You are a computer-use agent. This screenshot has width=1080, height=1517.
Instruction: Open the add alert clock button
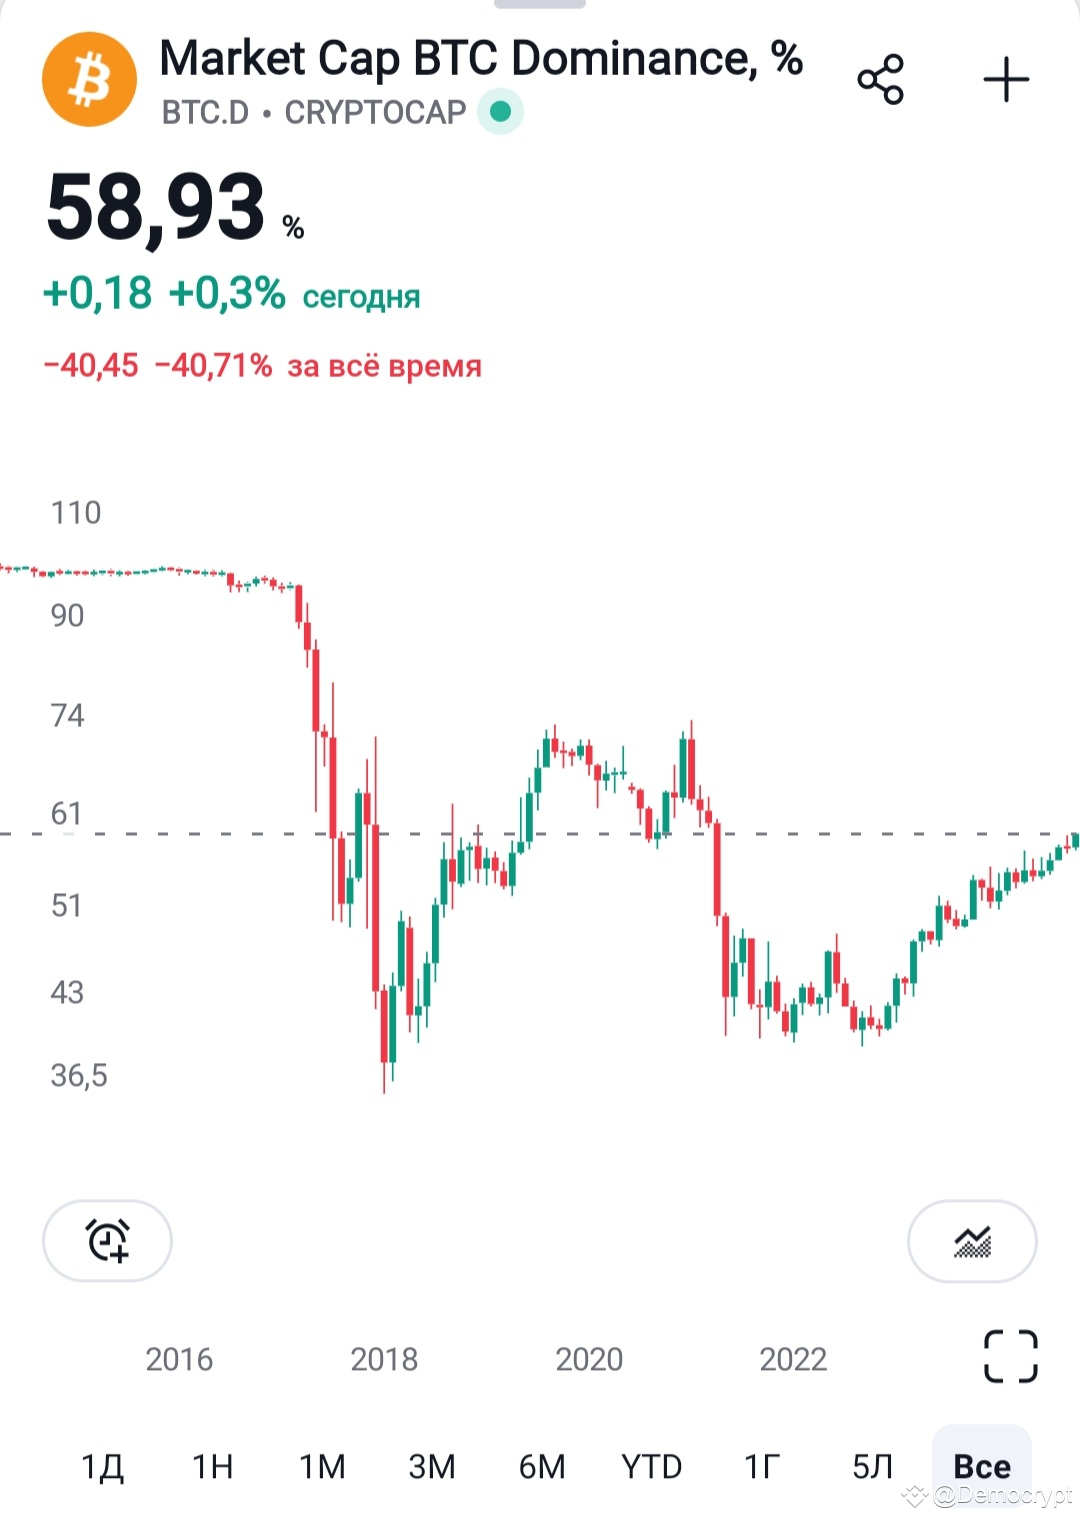(107, 1240)
